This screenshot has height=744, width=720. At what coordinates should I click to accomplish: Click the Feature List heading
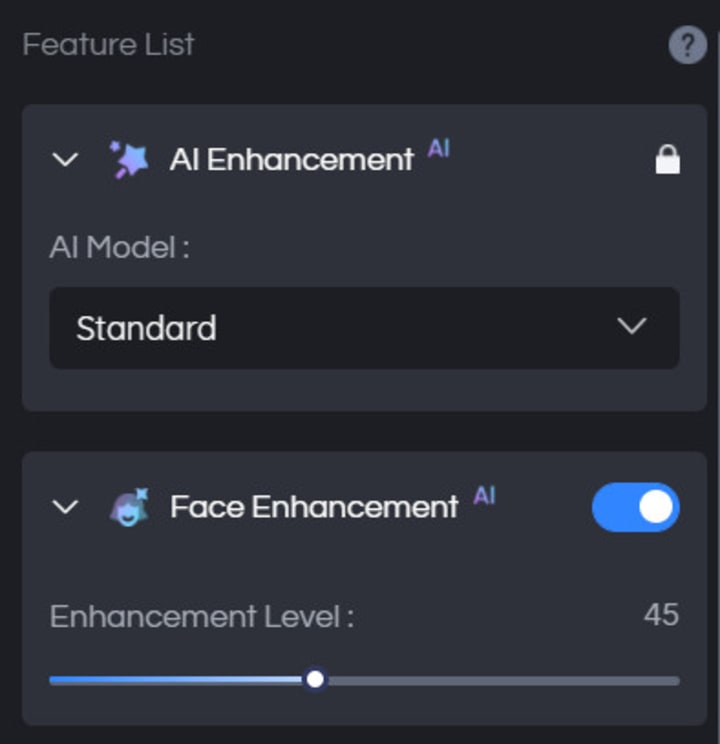[x=108, y=45]
